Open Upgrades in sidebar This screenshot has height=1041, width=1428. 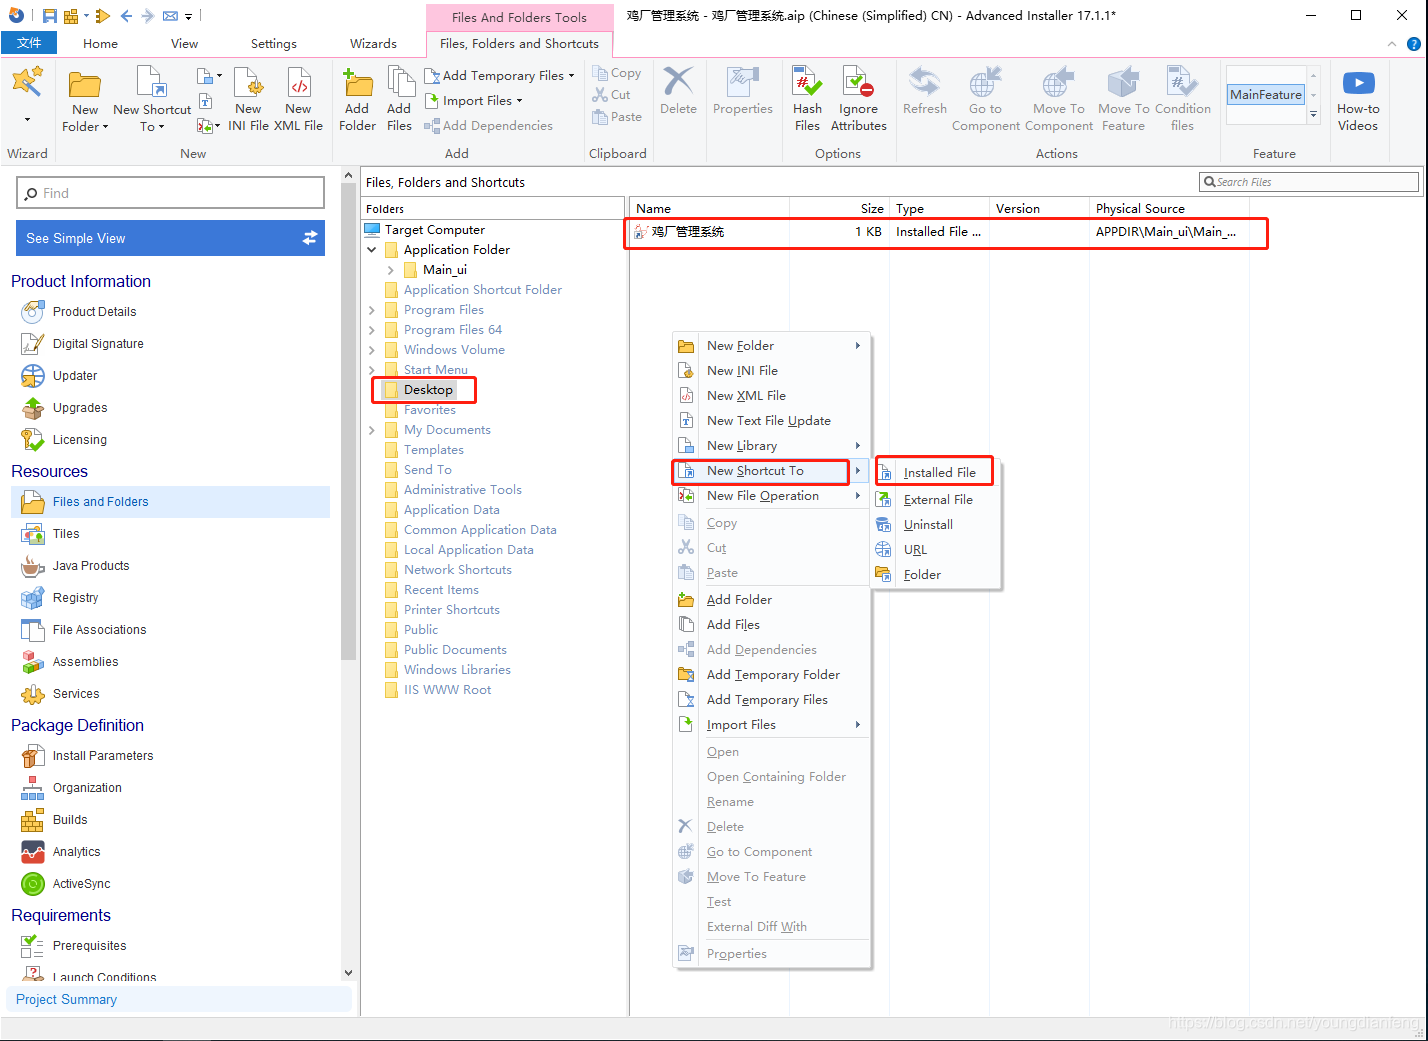80,408
